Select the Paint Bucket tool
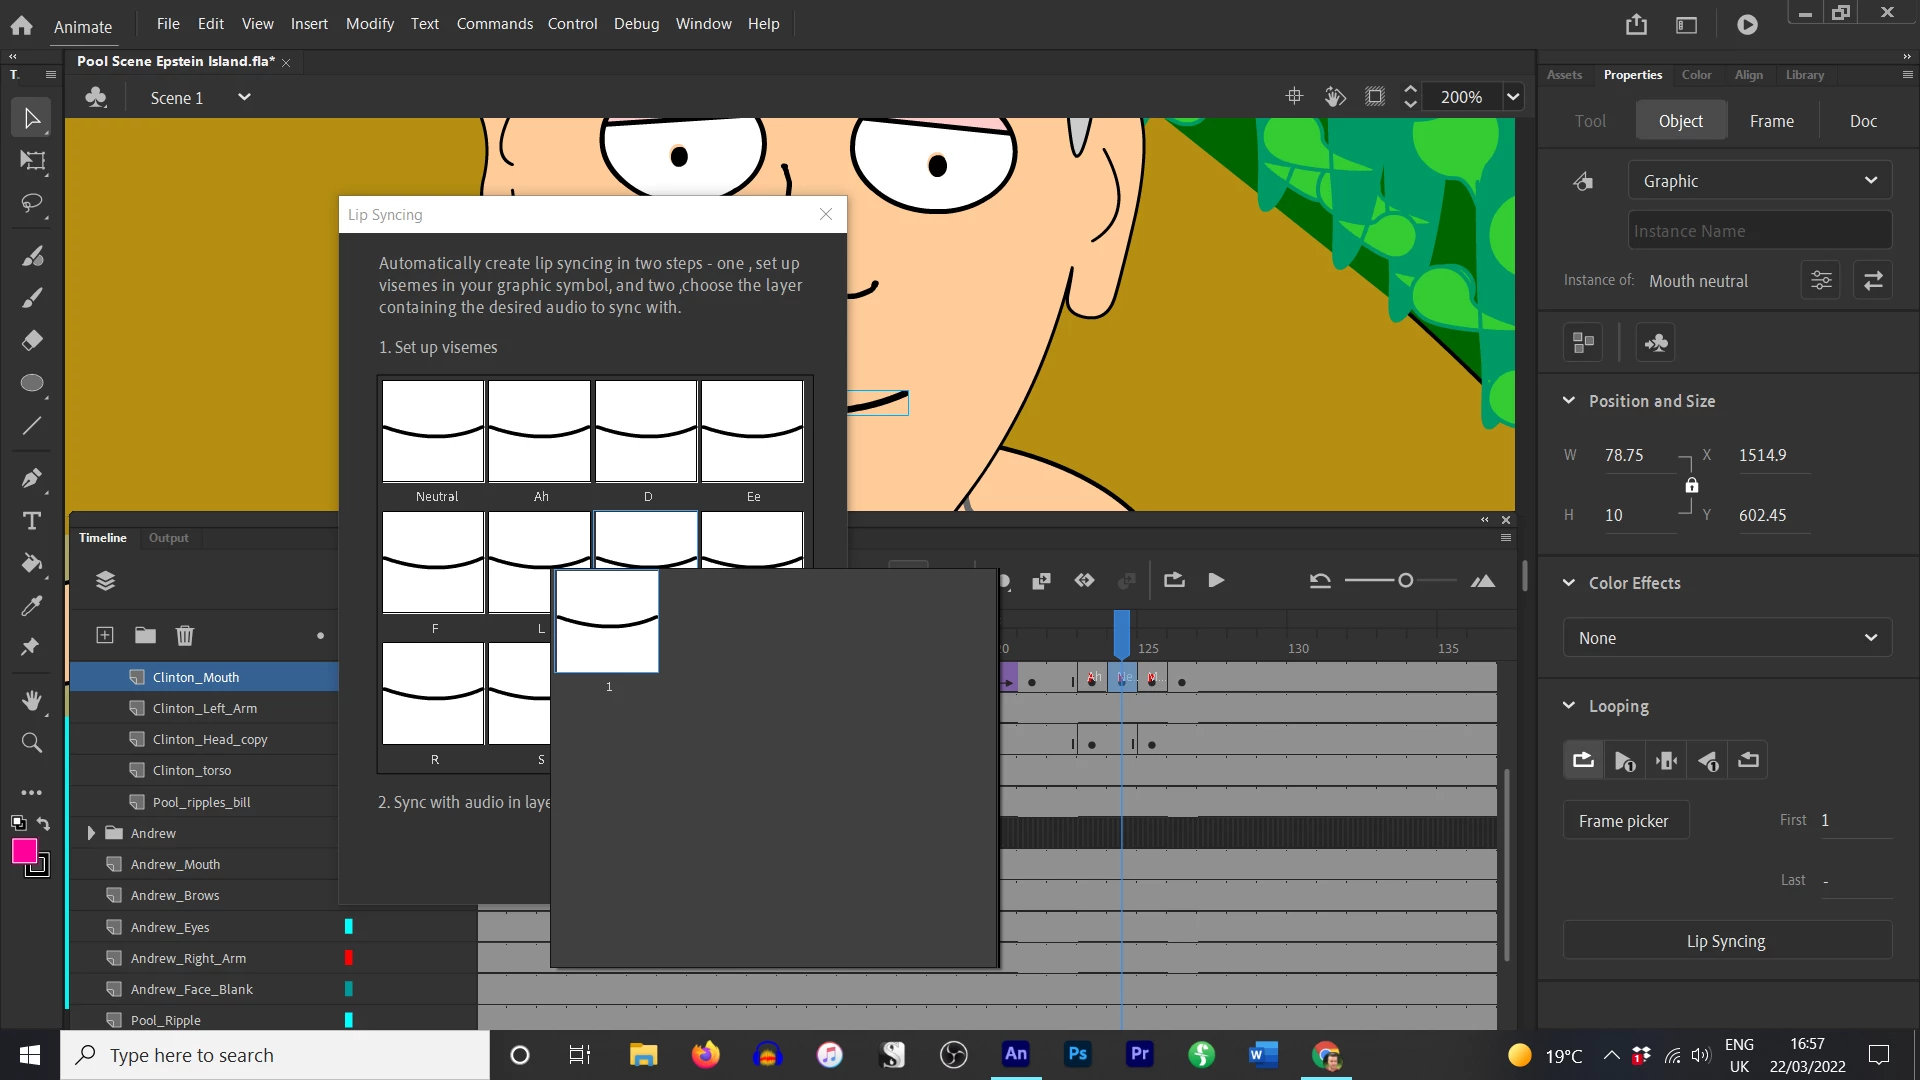Viewport: 1920px width, 1080px height. pyautogui.click(x=32, y=563)
